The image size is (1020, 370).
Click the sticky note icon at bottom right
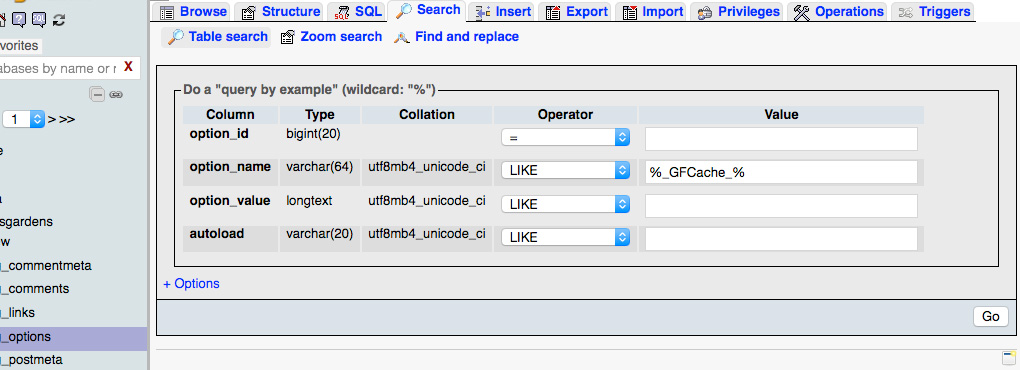(x=1009, y=358)
